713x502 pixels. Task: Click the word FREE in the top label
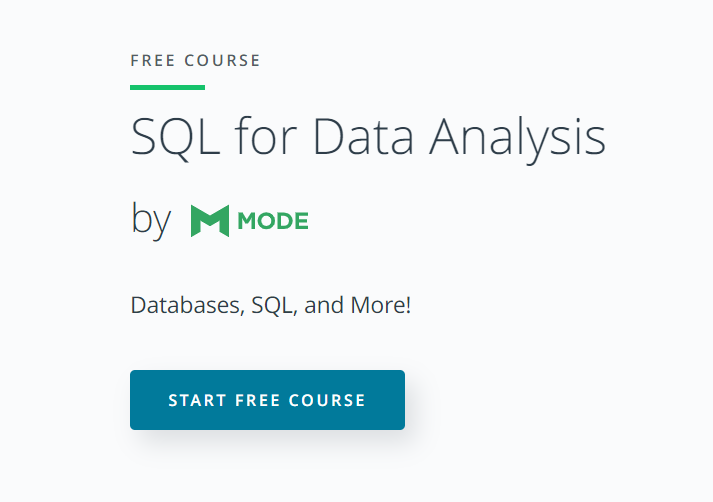pyautogui.click(x=153, y=60)
